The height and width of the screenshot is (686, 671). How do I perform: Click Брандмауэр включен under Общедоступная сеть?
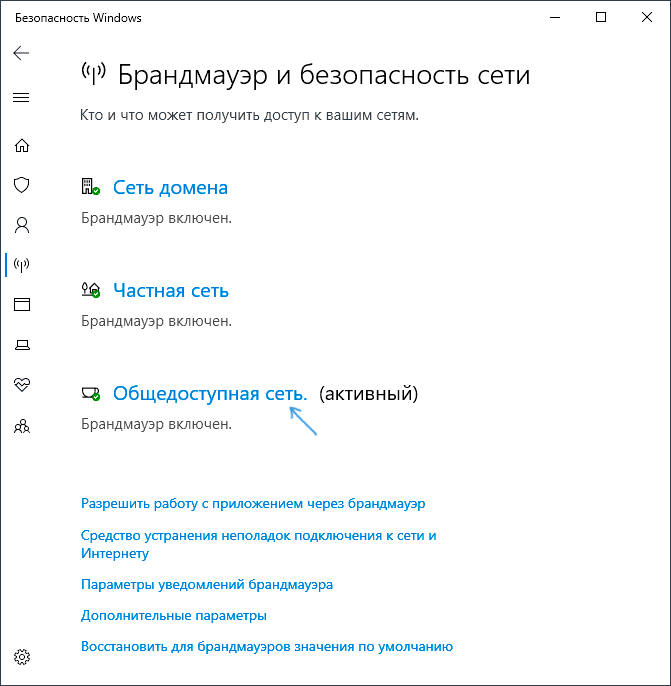pyautogui.click(x=156, y=424)
